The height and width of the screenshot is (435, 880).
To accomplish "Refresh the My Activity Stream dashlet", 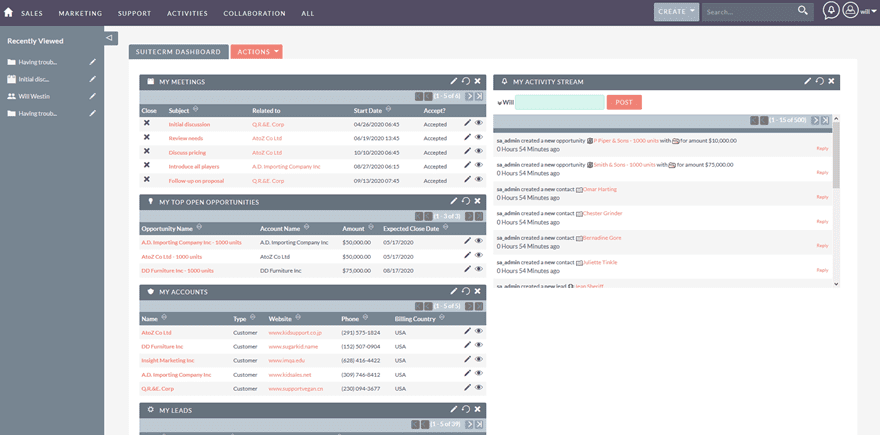I will 819,81.
